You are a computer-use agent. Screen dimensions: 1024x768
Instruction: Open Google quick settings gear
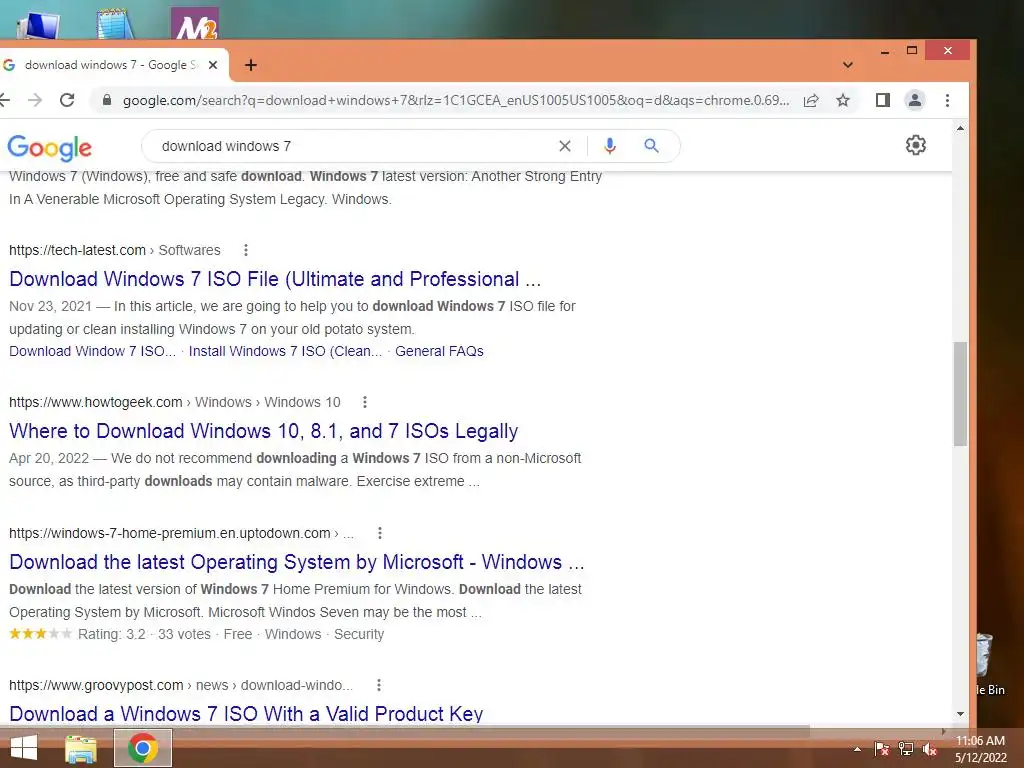(x=916, y=145)
